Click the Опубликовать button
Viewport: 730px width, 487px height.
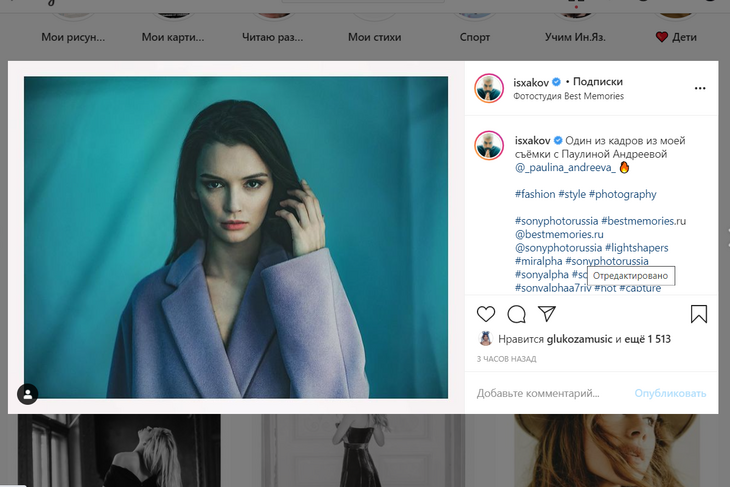[670, 393]
